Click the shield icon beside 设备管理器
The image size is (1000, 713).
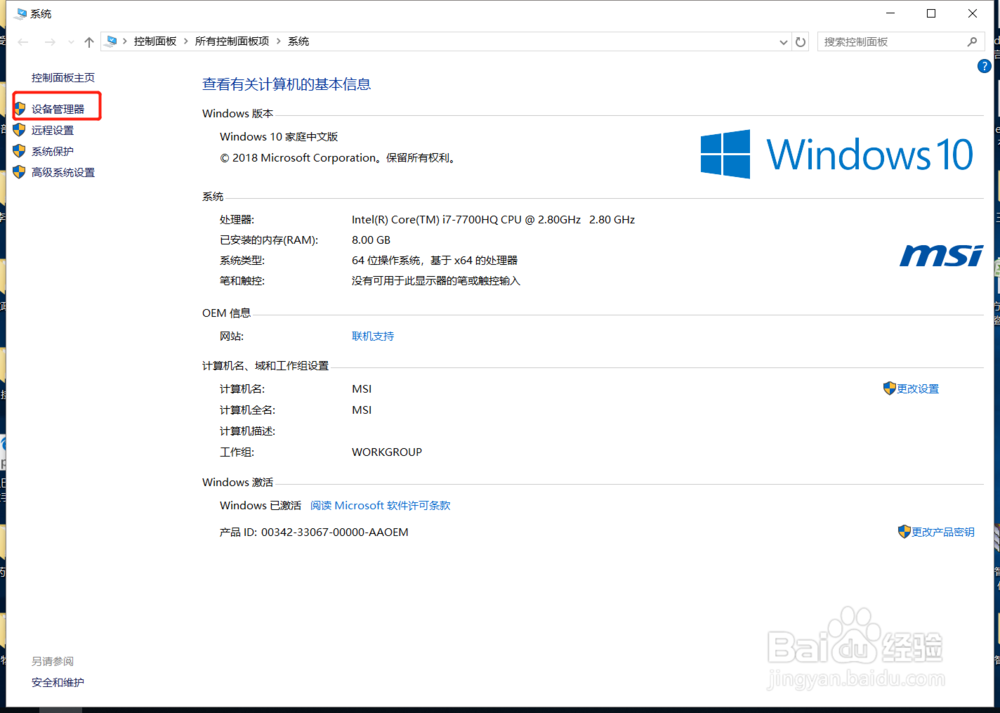click(x=21, y=106)
